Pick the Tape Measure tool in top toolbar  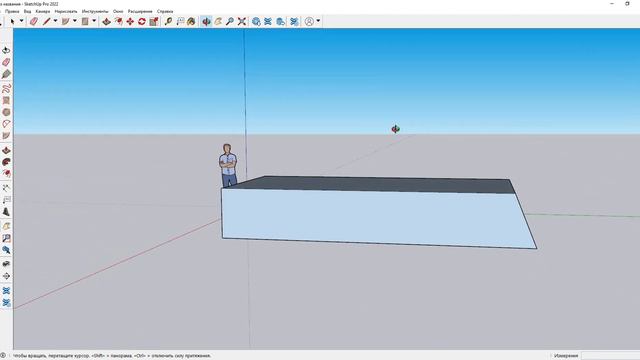168,21
